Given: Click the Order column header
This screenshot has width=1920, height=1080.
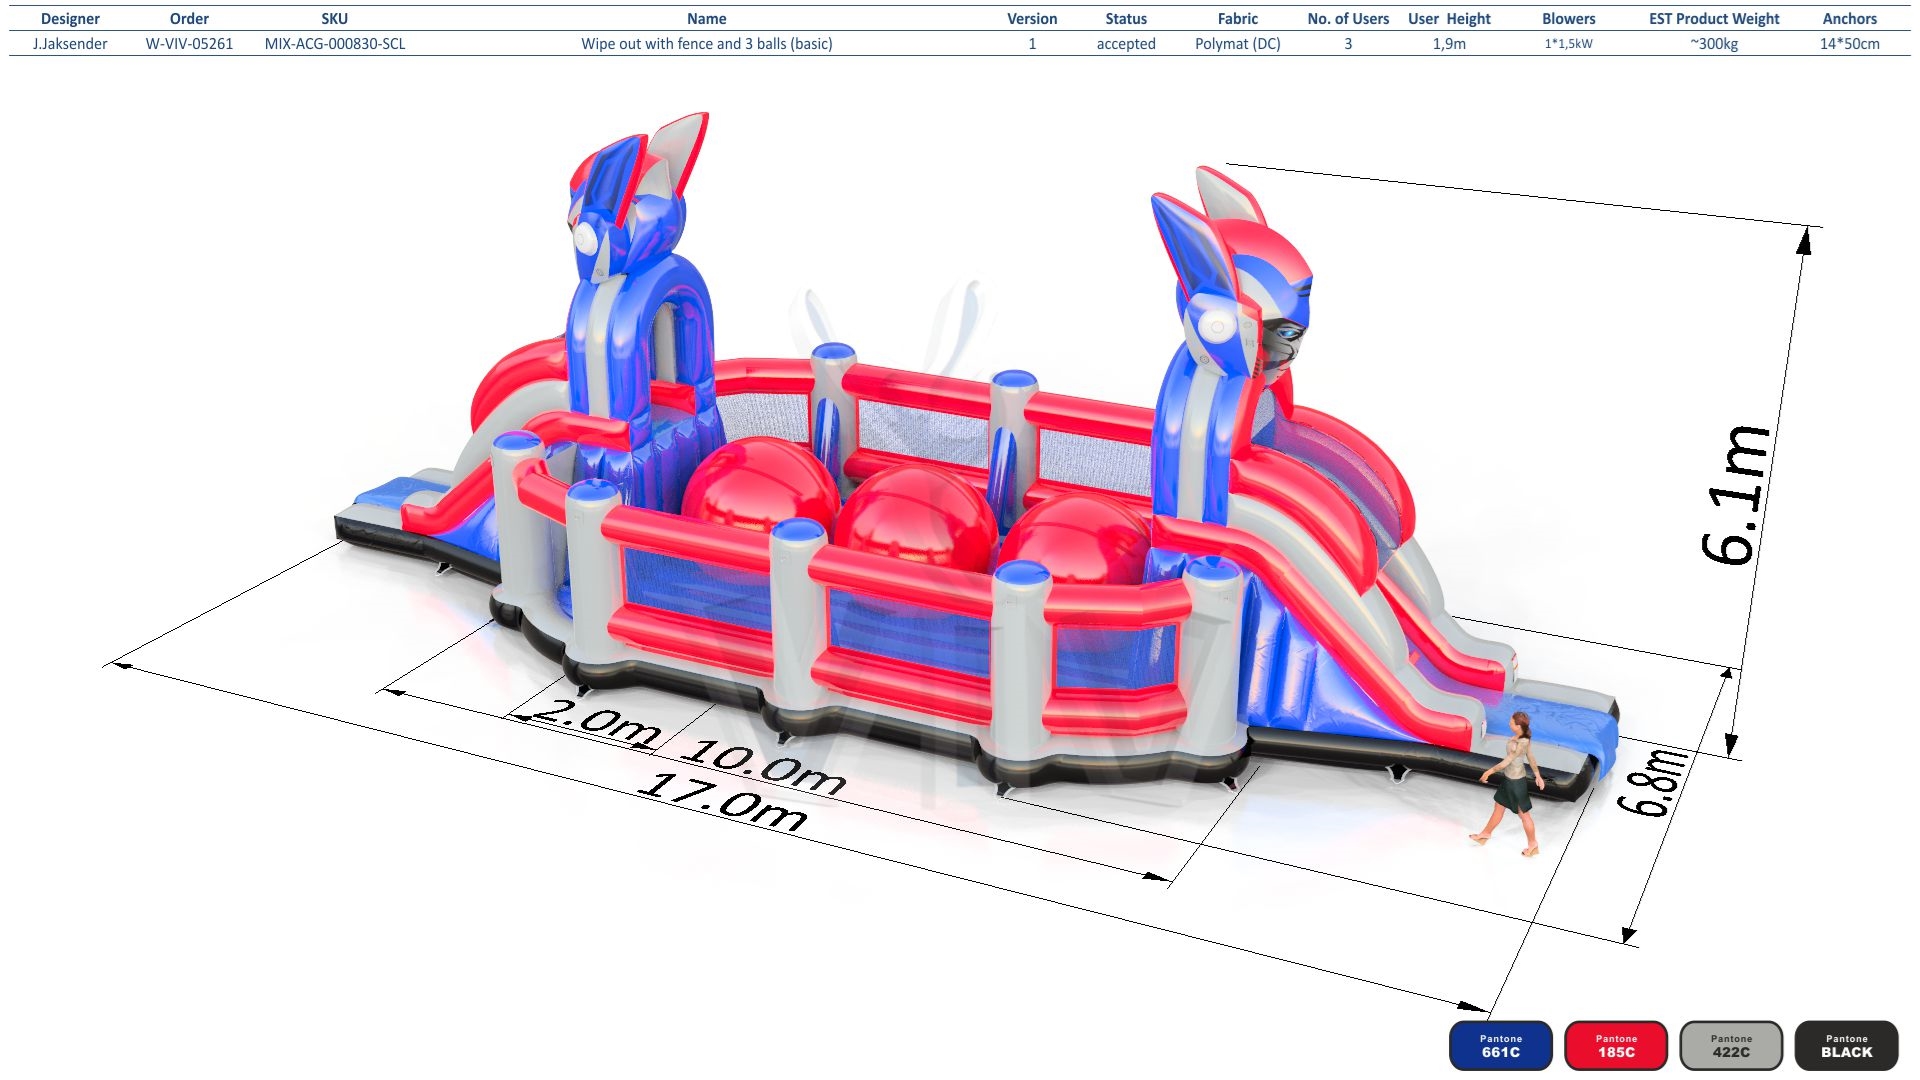Looking at the screenshot, I should tap(189, 19).
